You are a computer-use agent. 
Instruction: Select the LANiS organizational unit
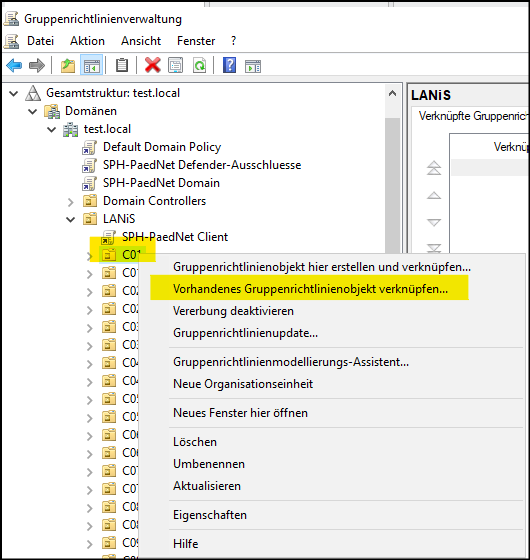click(119, 219)
